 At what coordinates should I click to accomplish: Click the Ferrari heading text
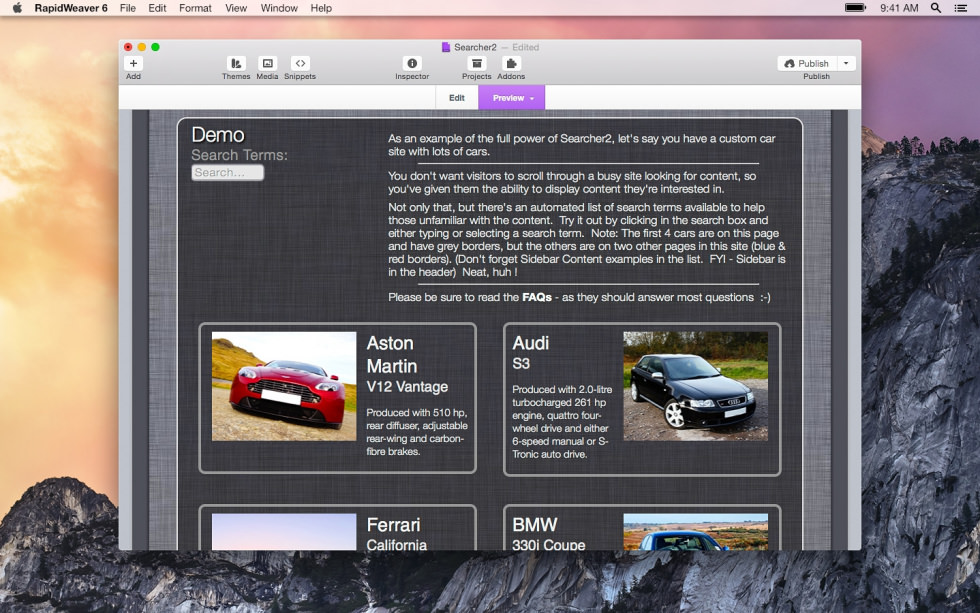click(393, 525)
